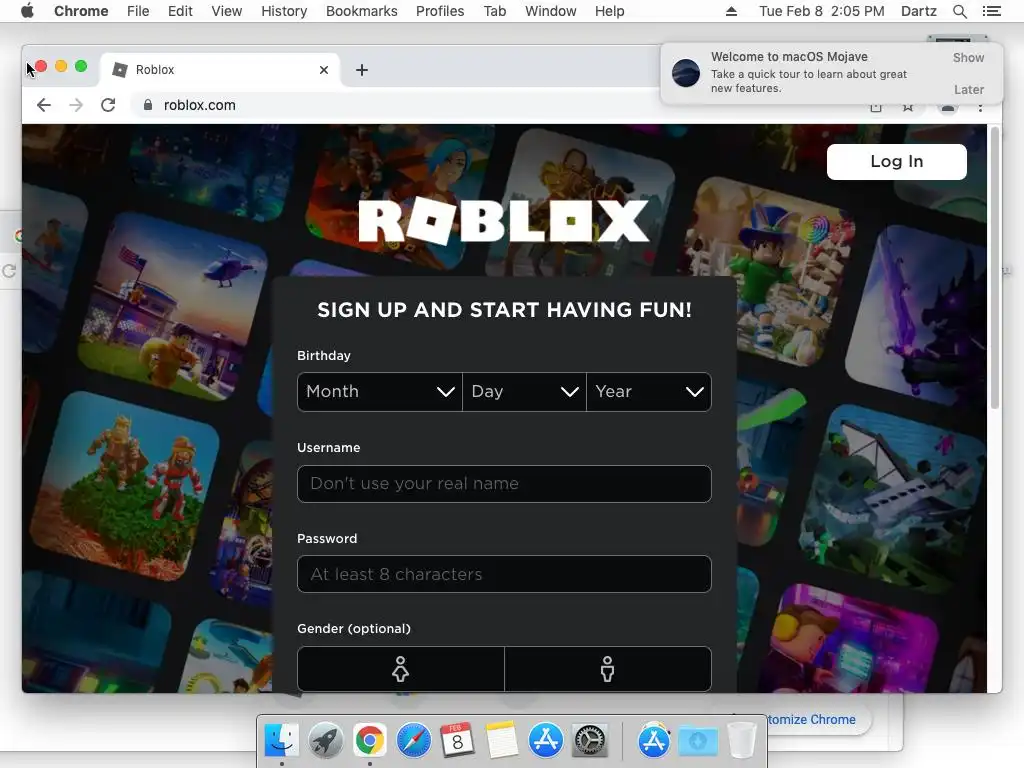
Task: Select the male gender icon
Action: point(607,669)
